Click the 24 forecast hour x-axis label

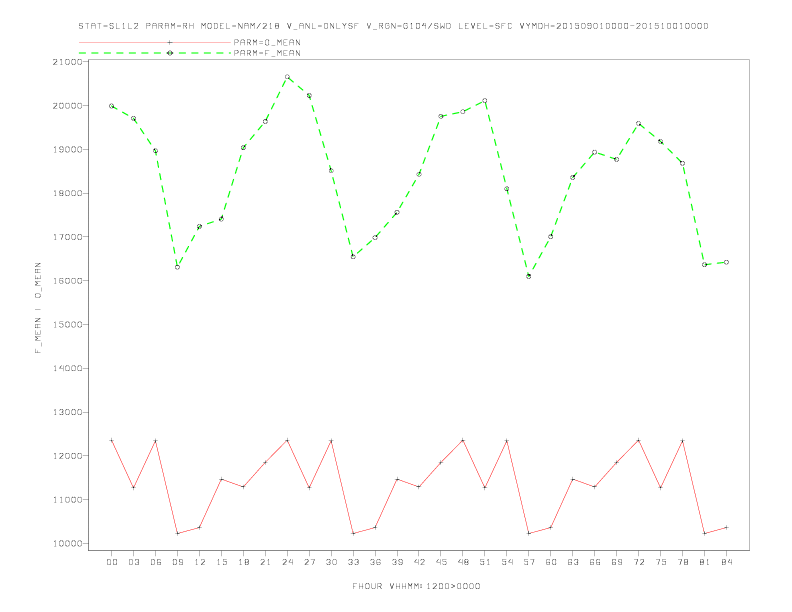(x=287, y=562)
